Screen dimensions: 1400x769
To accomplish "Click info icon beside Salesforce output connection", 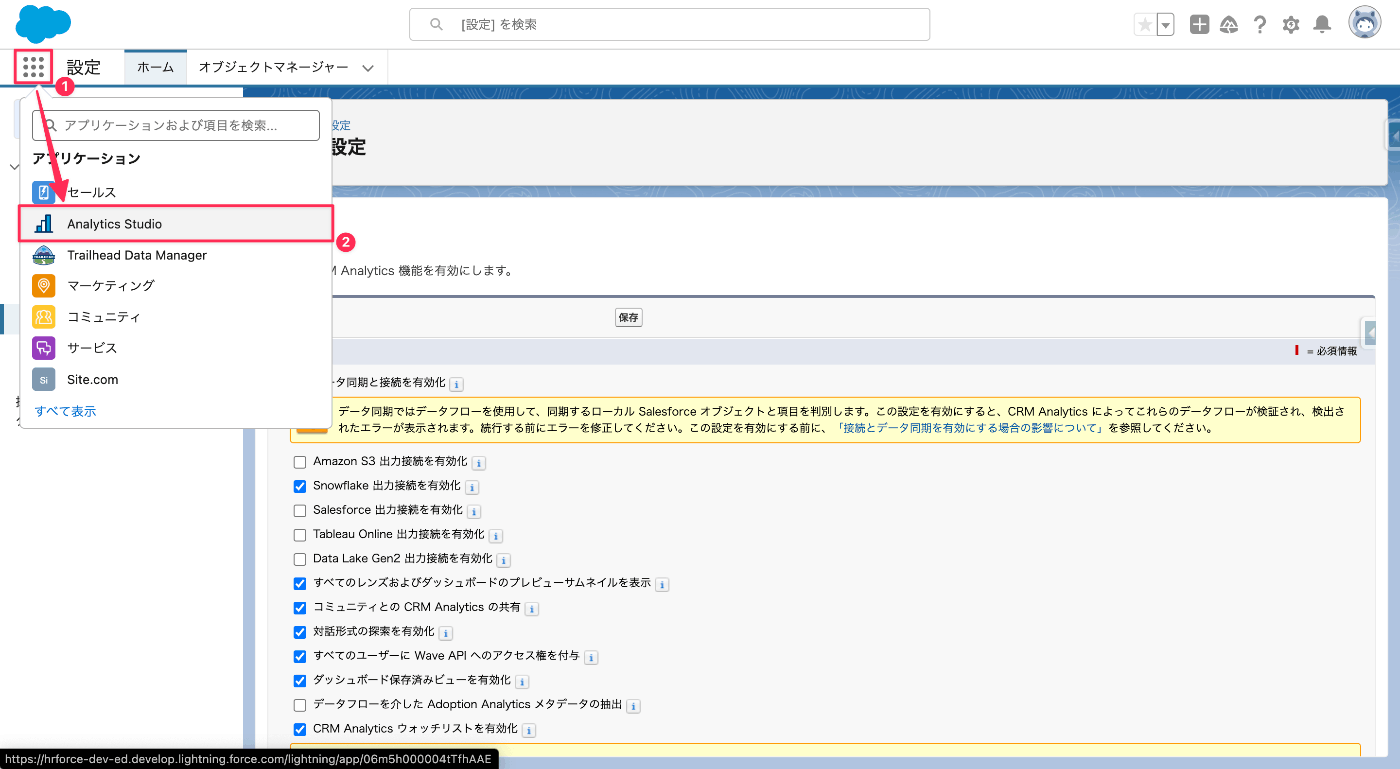I will point(475,512).
